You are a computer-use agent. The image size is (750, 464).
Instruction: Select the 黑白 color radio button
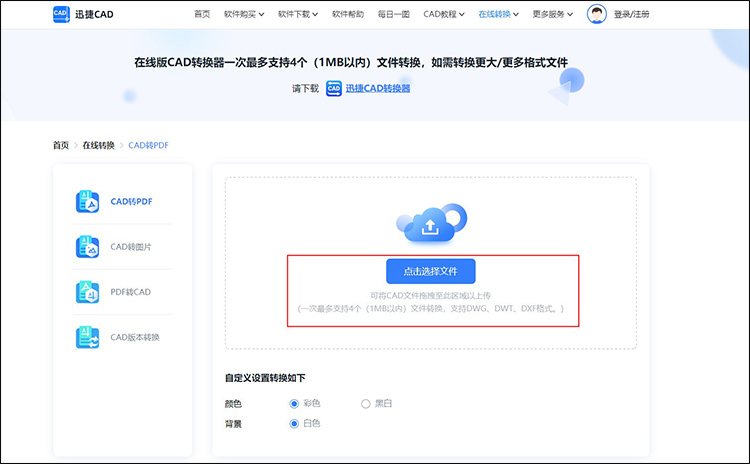point(365,404)
